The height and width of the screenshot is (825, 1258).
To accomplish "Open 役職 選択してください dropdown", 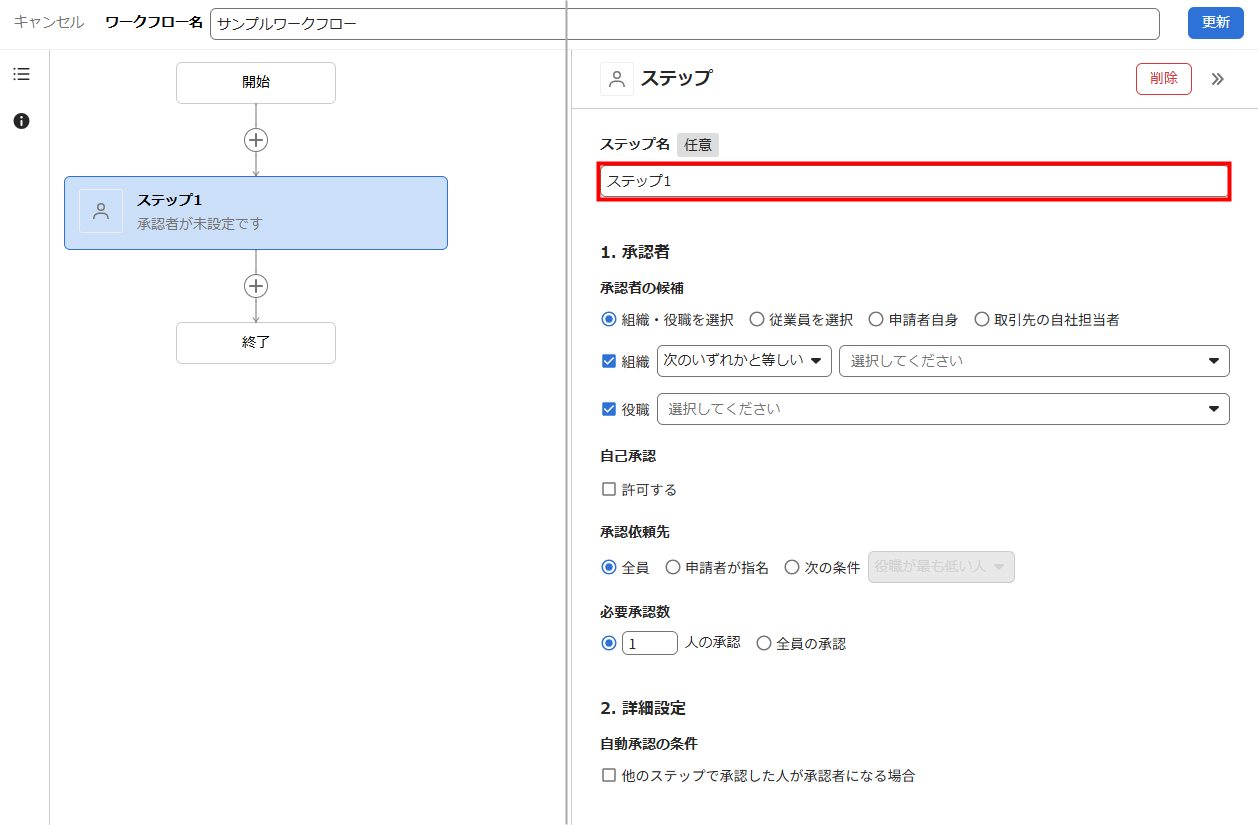I will [942, 409].
